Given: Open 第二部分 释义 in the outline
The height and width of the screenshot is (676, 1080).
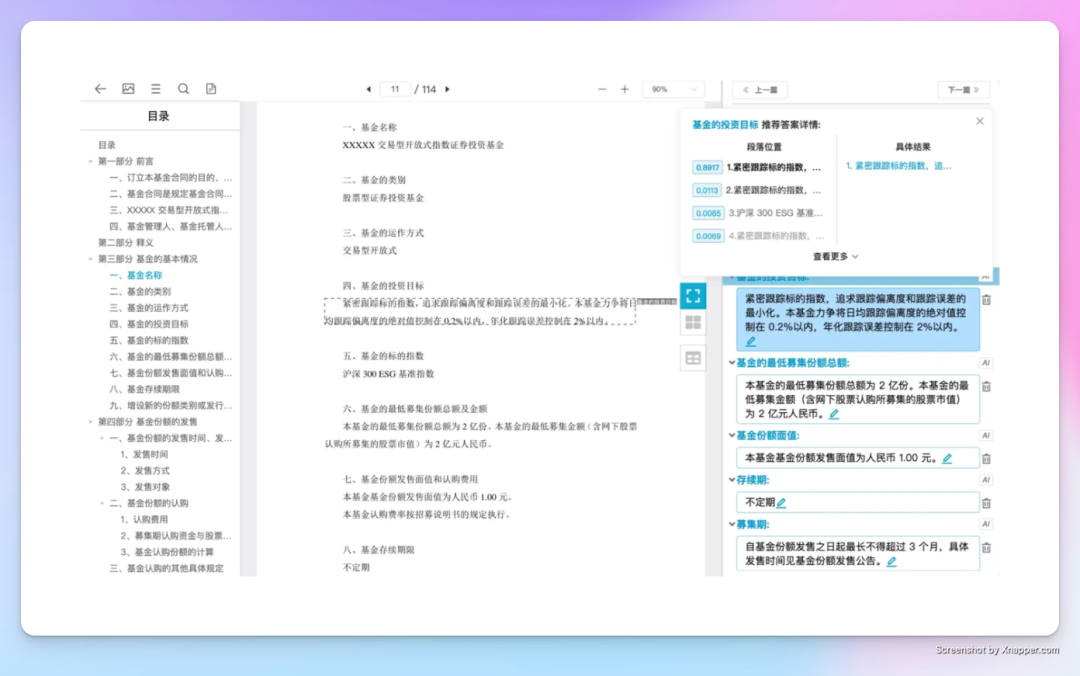Looking at the screenshot, I should [125, 243].
